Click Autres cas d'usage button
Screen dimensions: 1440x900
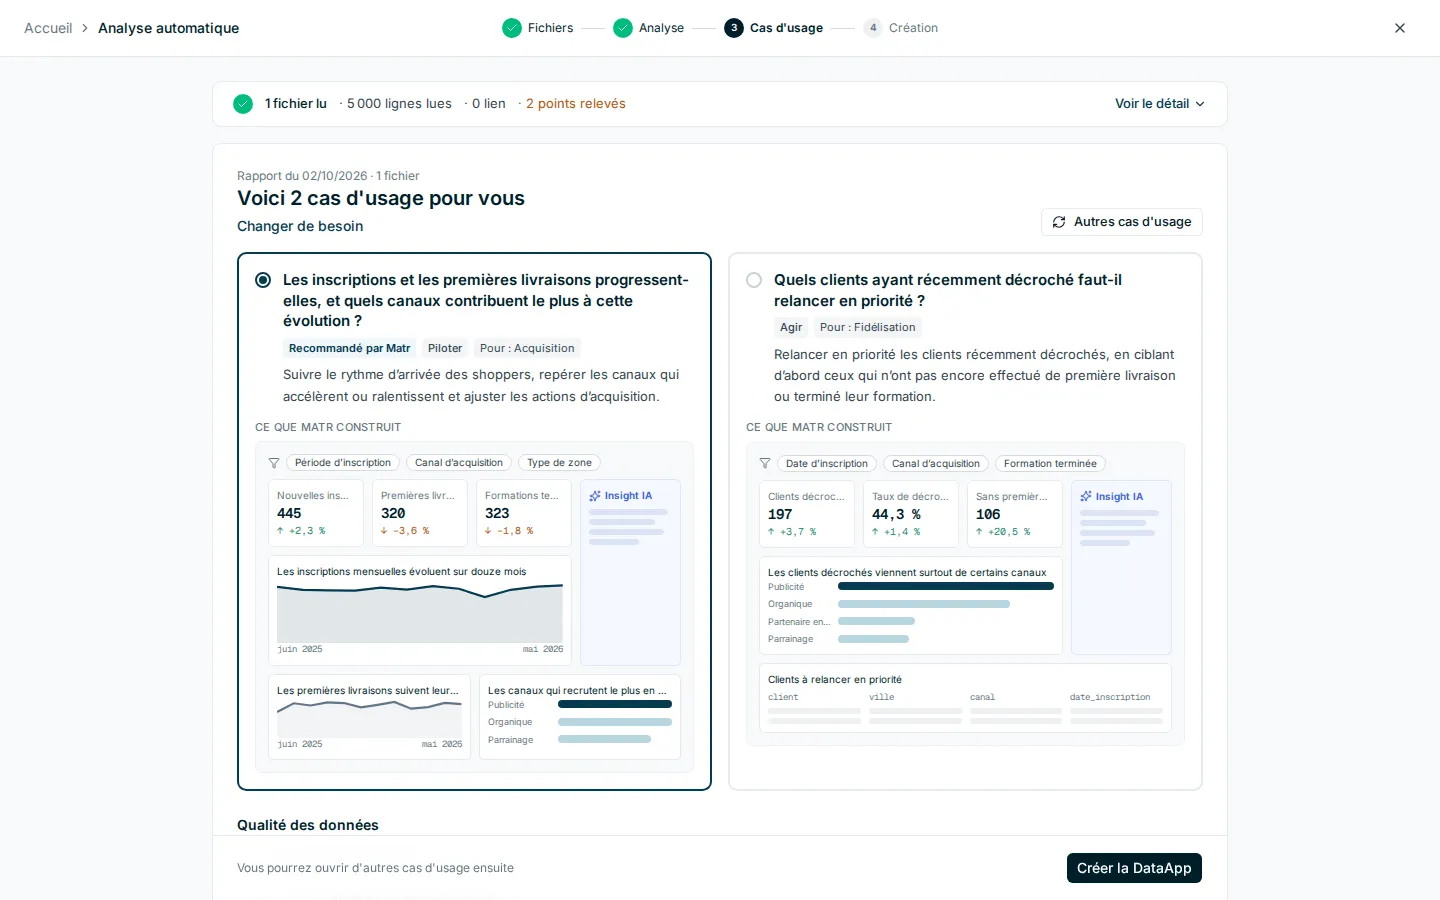(x=1122, y=222)
